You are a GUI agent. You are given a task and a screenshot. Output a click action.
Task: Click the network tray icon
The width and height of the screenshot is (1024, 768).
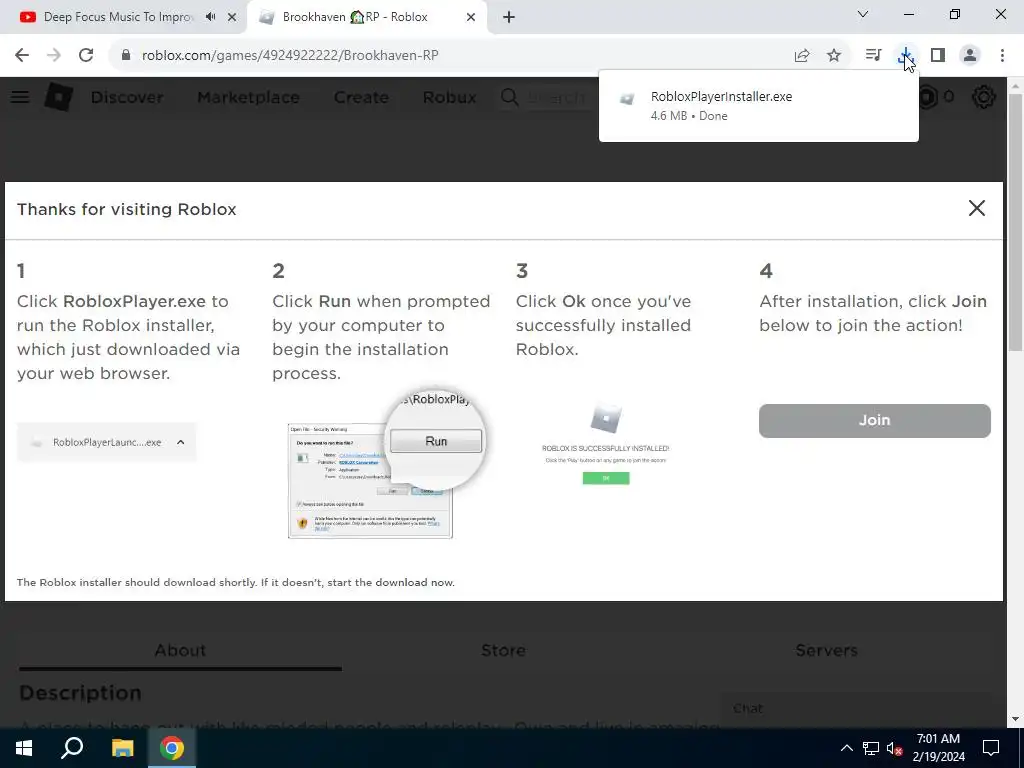(x=871, y=748)
